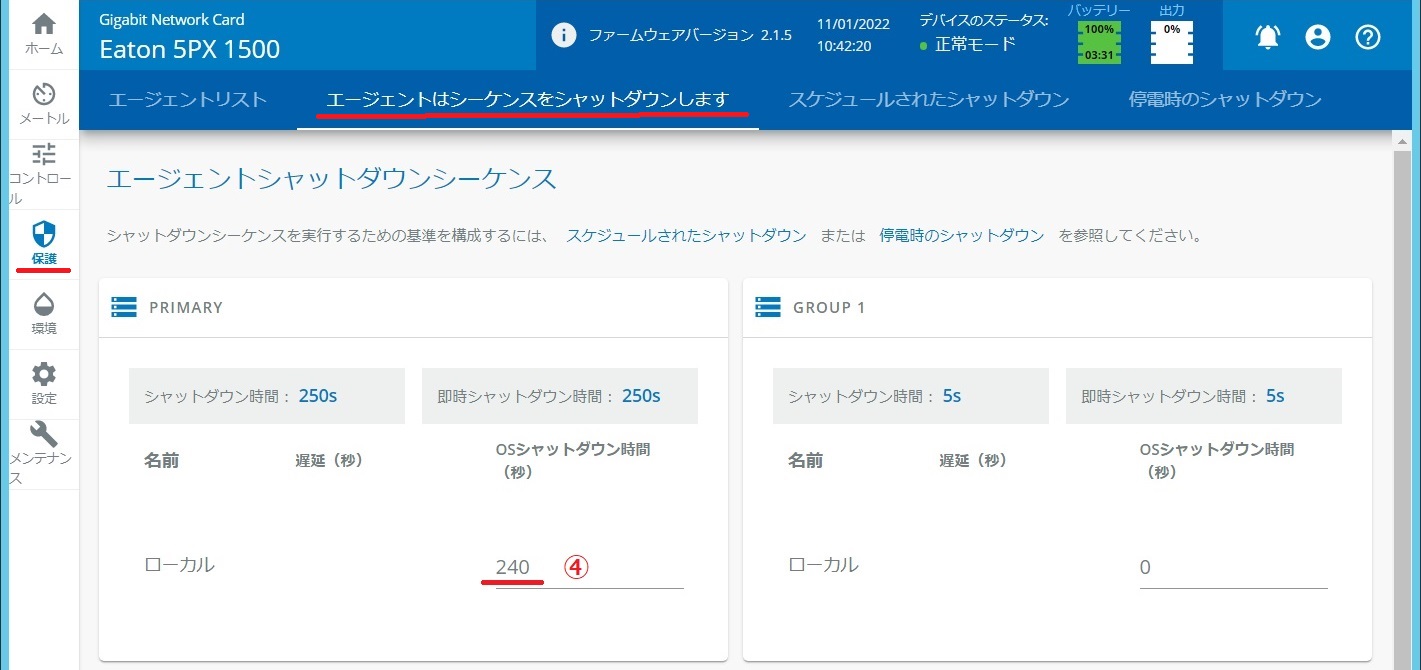Open the Home (ホーム) sidebar icon
This screenshot has width=1421, height=670.
coord(44,26)
